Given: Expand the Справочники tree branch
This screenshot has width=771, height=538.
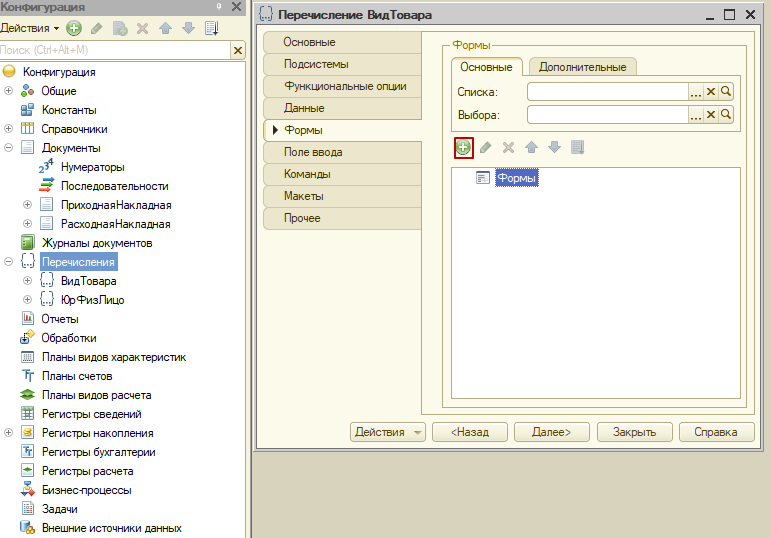Looking at the screenshot, I should (8, 129).
